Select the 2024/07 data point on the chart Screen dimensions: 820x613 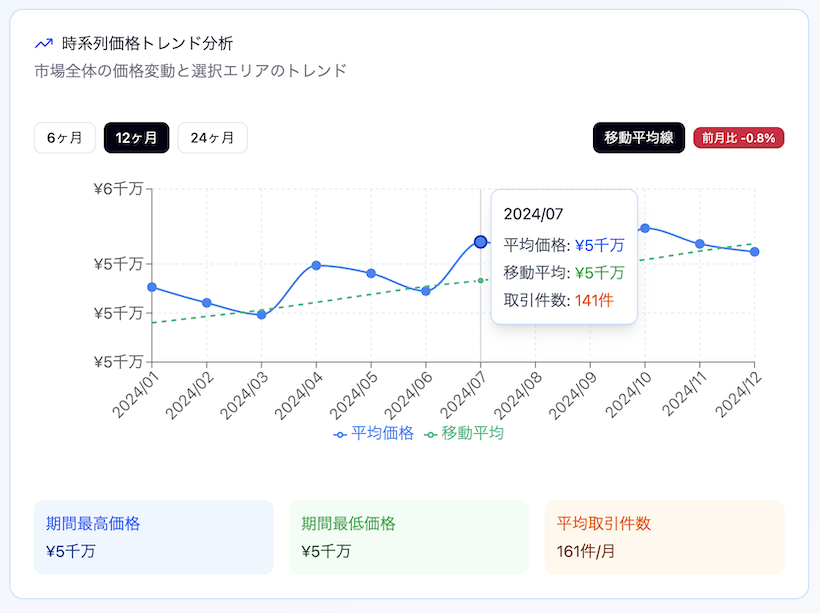[480, 241]
